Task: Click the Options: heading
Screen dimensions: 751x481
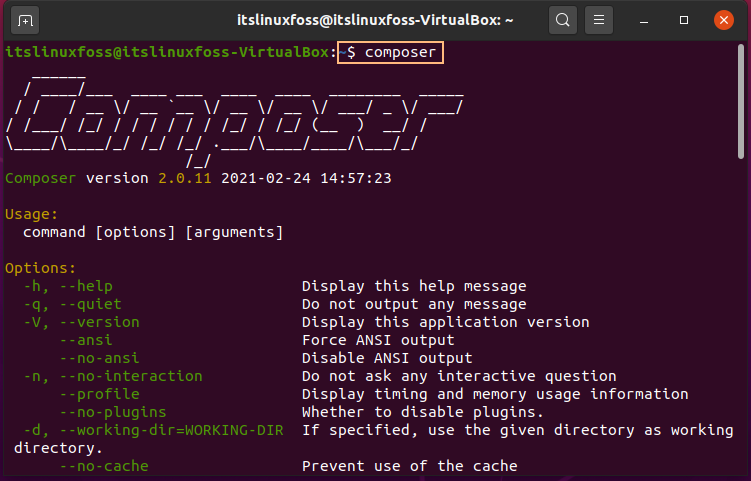Action: pyautogui.click(x=41, y=268)
